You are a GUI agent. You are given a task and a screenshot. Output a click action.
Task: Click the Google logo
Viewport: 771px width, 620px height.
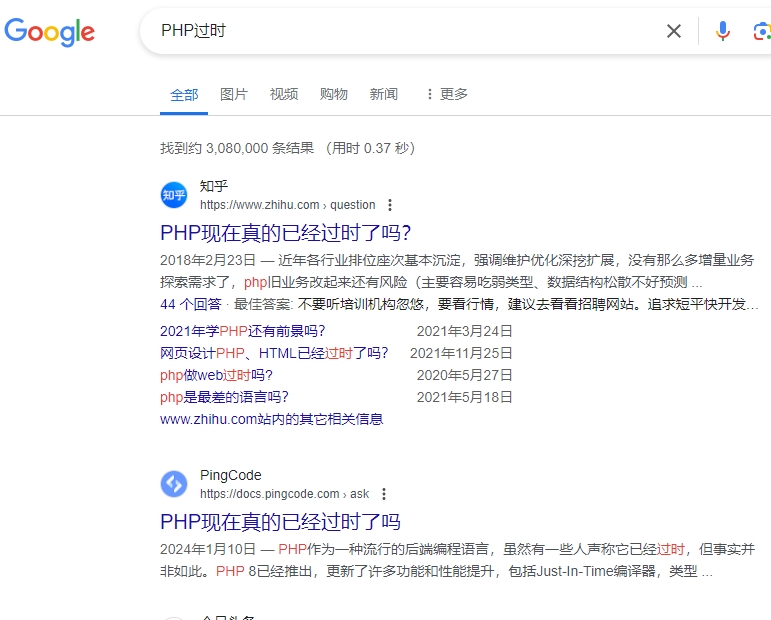(x=49, y=32)
